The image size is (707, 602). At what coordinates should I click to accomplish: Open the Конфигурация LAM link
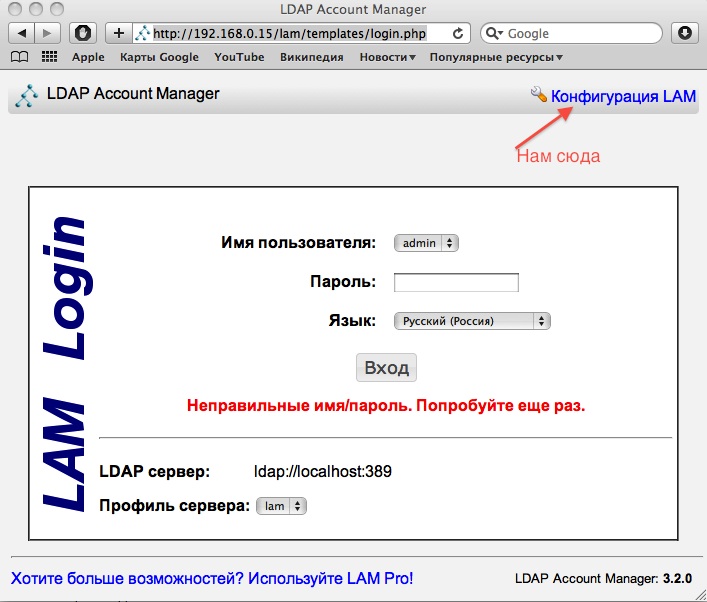click(622, 96)
